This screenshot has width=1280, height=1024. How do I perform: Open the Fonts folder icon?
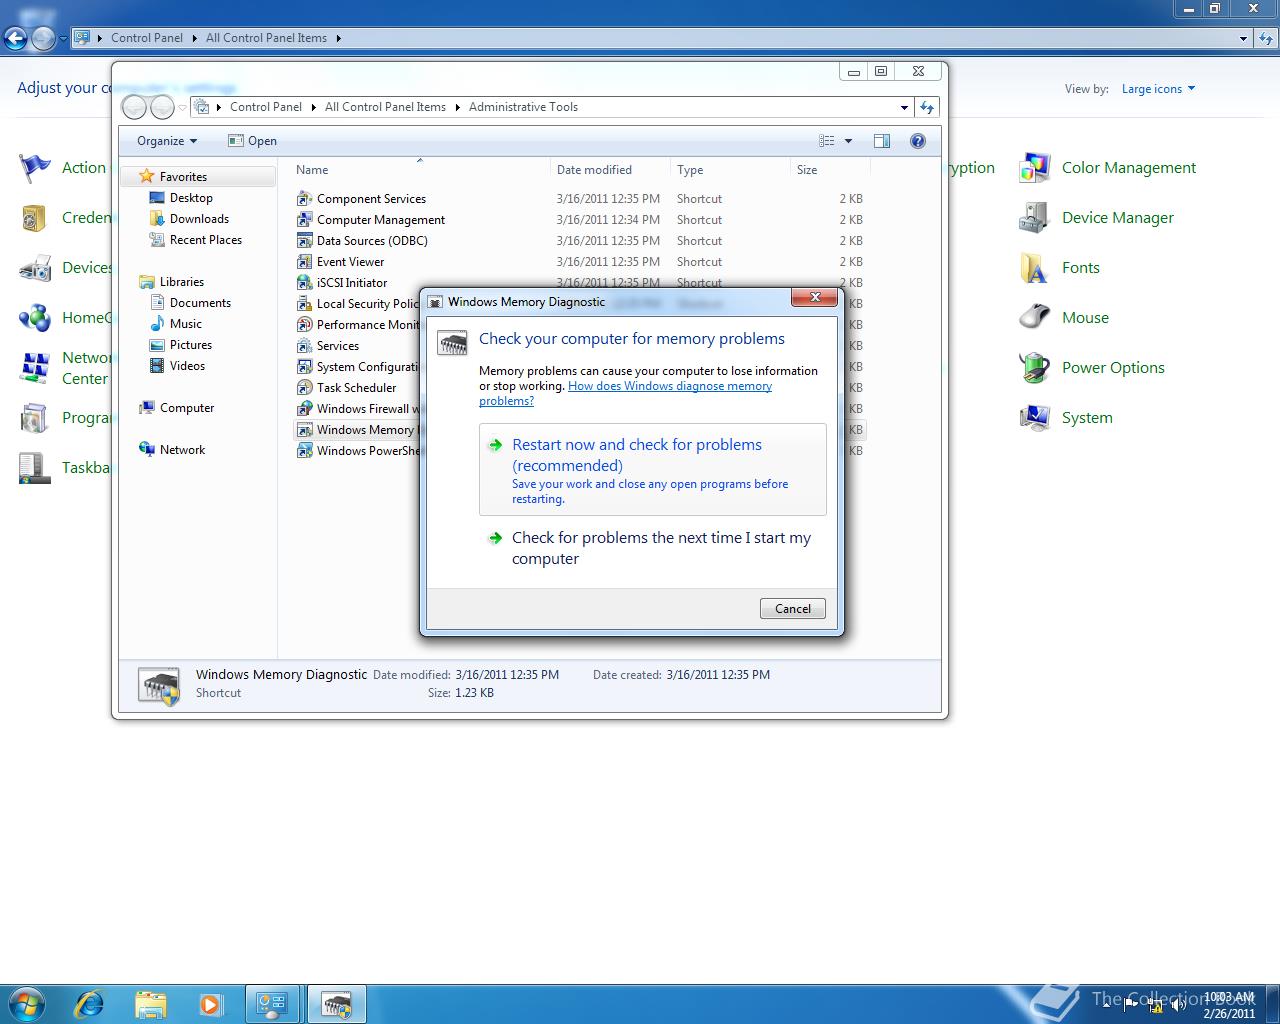point(1035,268)
